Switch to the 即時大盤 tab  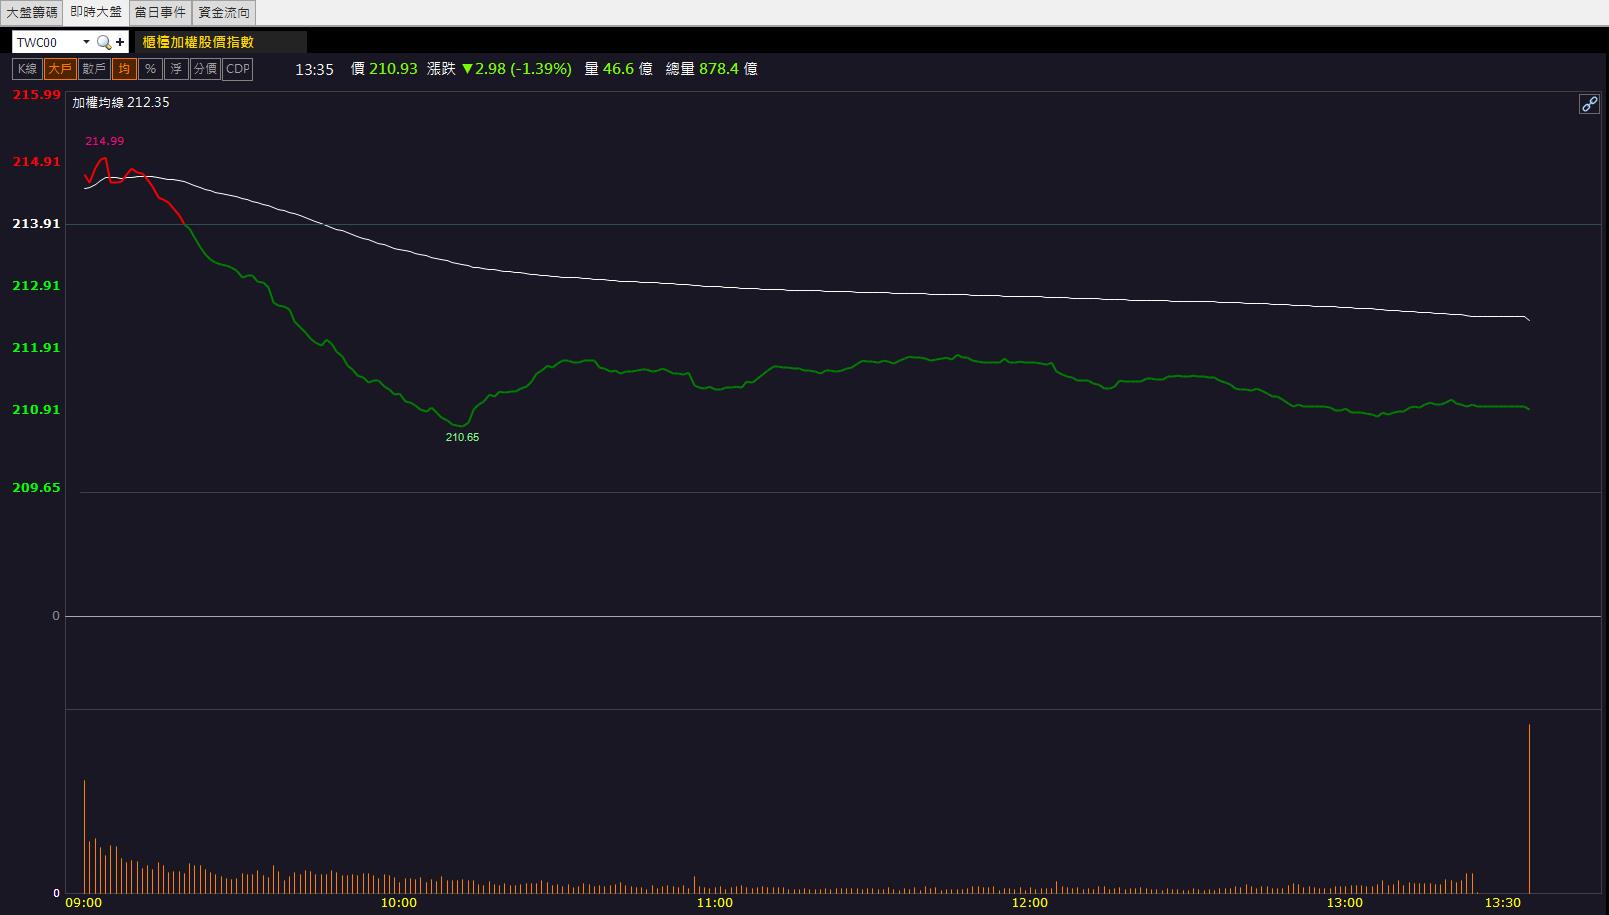96,13
